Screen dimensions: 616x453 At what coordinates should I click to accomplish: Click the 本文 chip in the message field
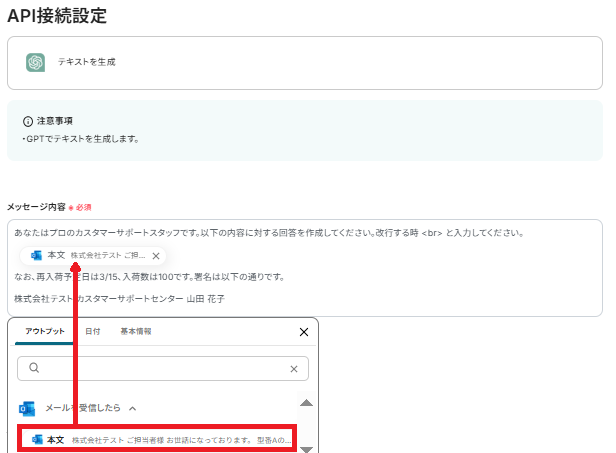click(x=93, y=256)
